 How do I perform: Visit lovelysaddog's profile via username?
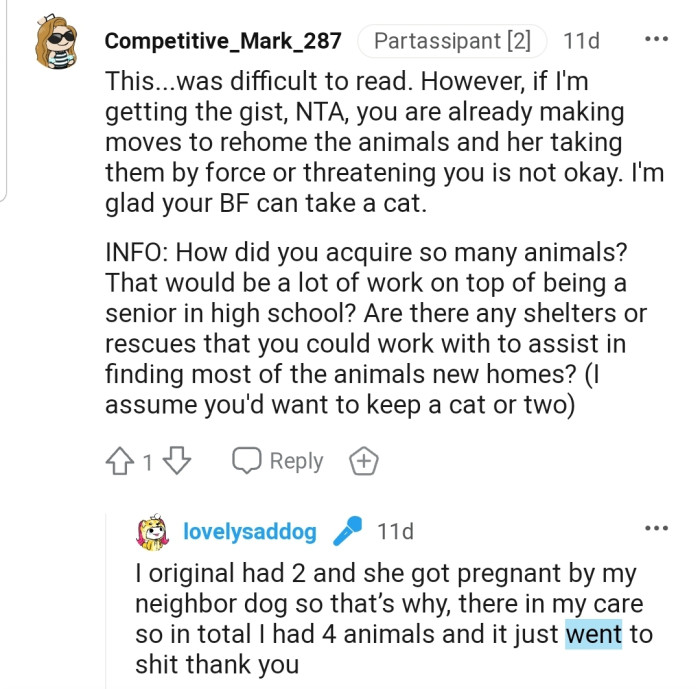[x=250, y=531]
